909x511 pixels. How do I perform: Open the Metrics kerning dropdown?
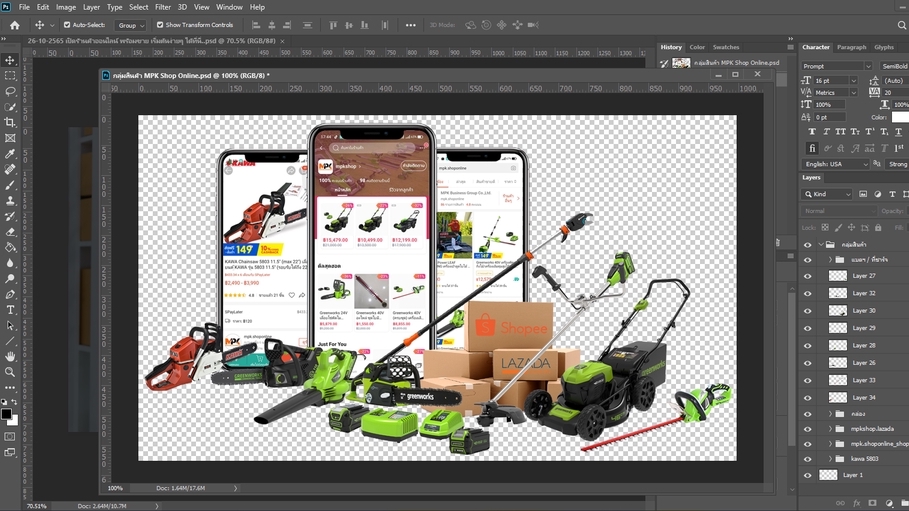pos(853,93)
